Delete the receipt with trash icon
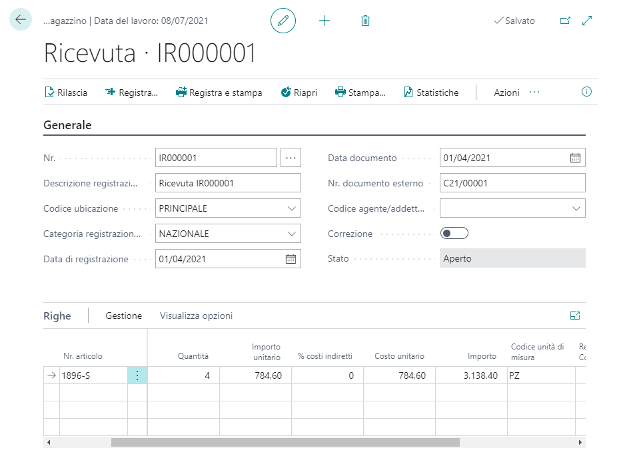 (x=365, y=21)
